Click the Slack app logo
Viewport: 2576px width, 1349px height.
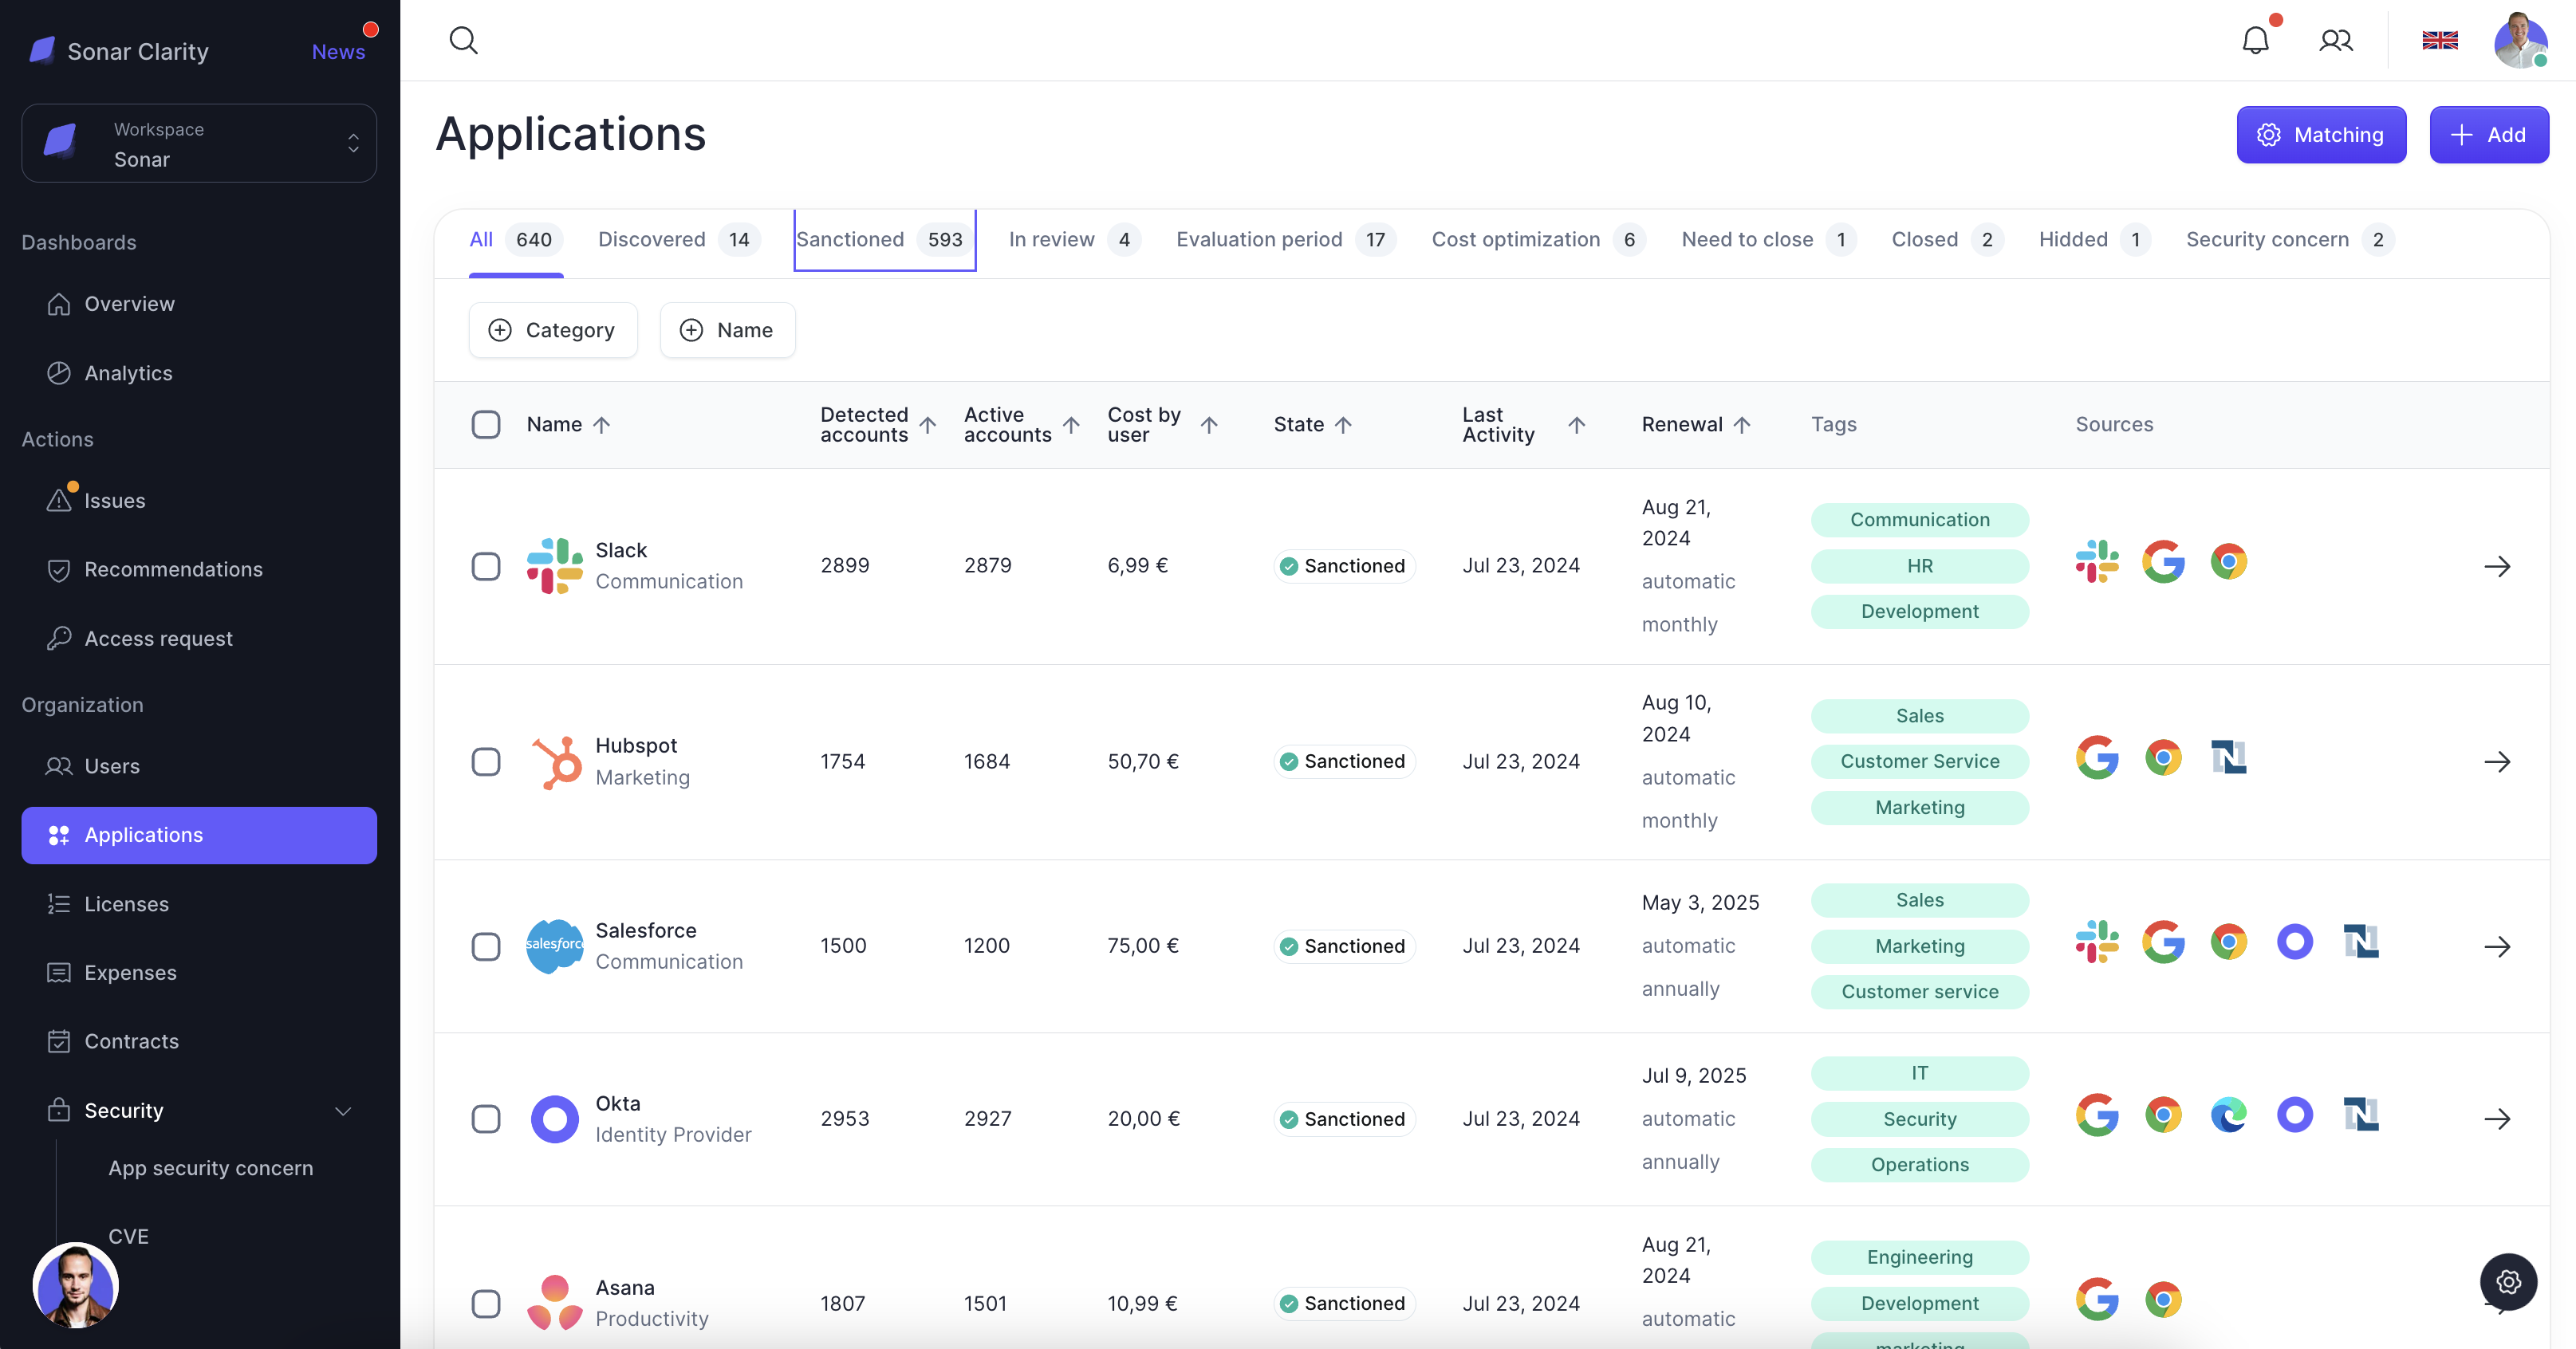555,565
